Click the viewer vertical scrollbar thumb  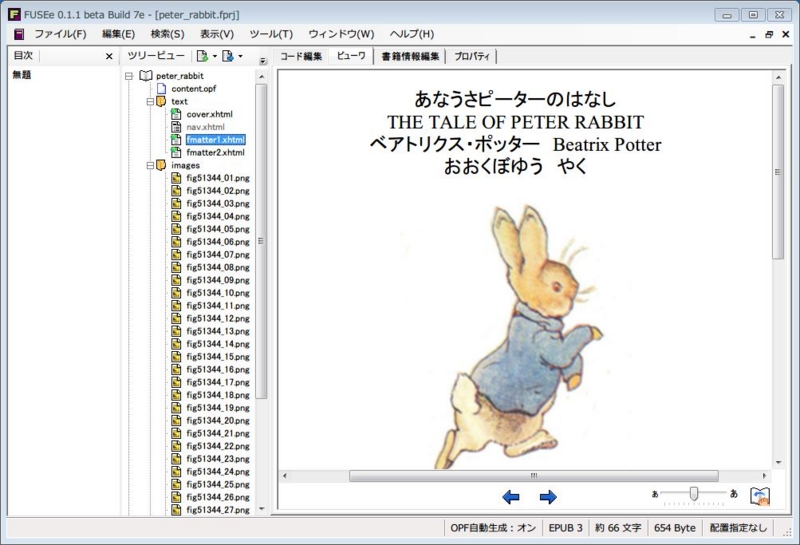[x=778, y=172]
